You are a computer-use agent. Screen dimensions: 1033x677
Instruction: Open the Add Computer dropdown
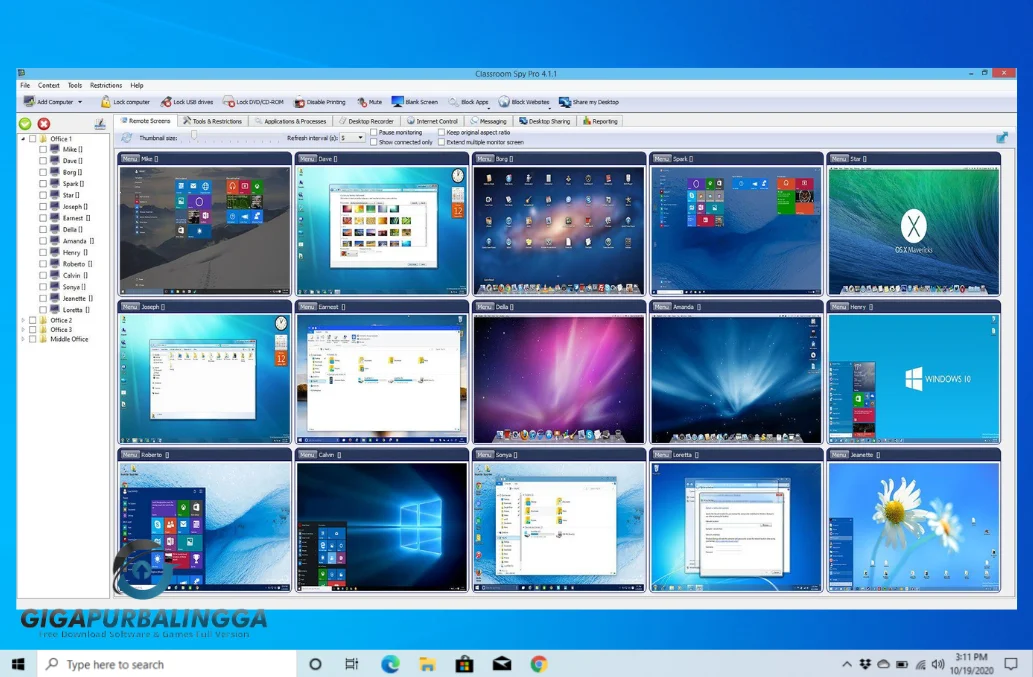(x=81, y=101)
